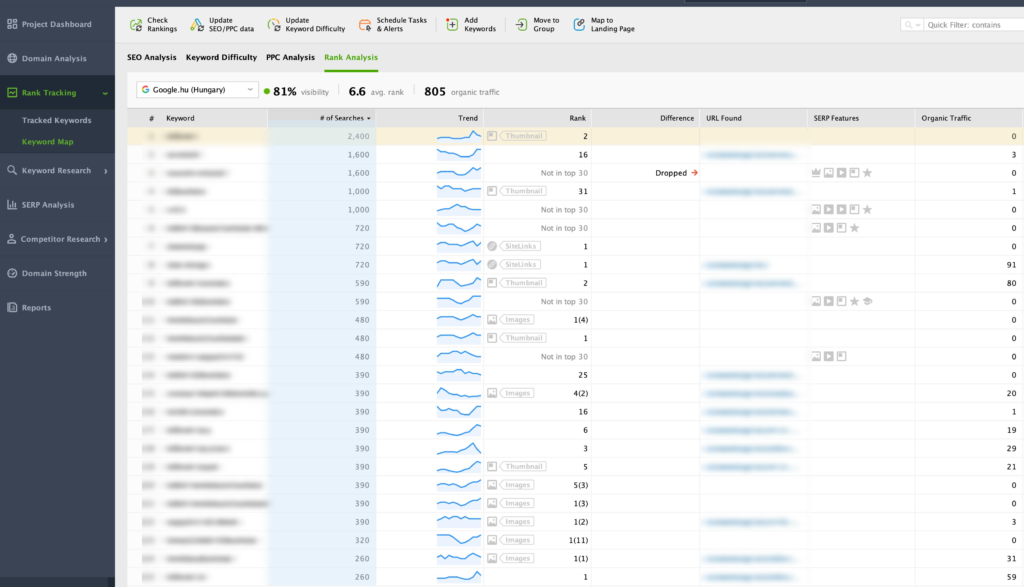Click Map to Landing Page icon
This screenshot has width=1024, height=587.
(579, 25)
